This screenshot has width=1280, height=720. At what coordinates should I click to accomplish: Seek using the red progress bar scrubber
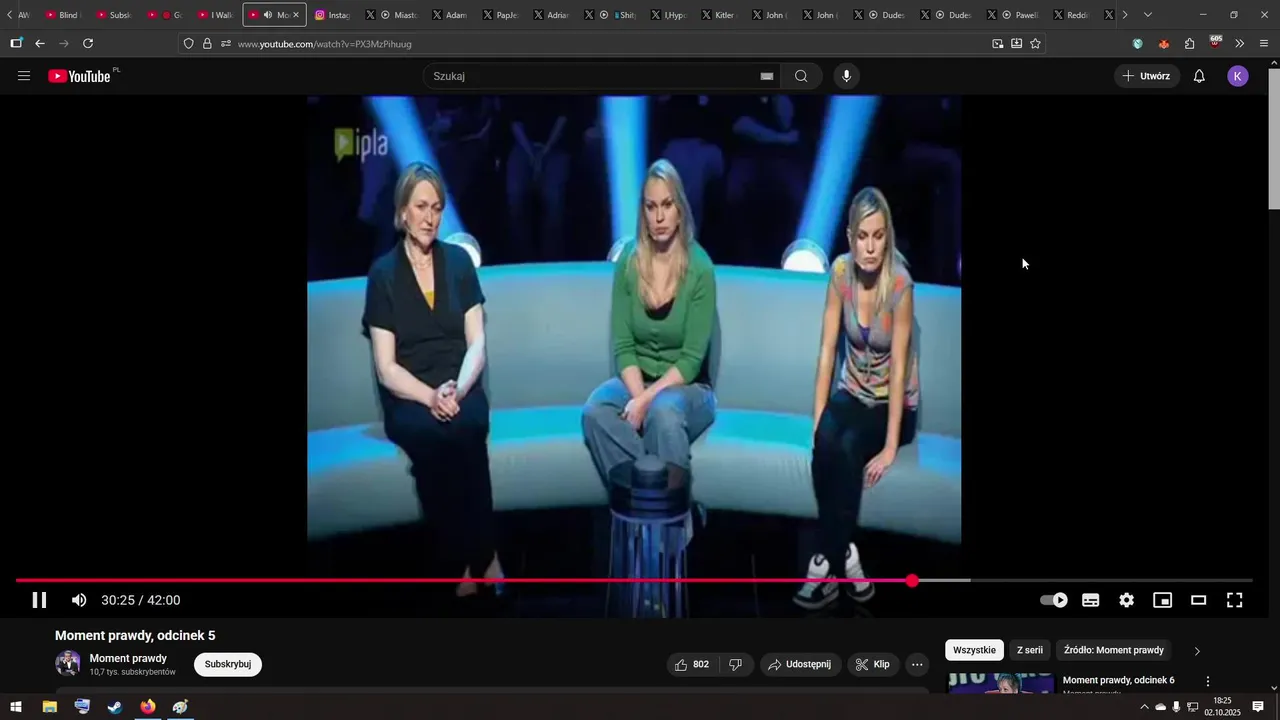[912, 580]
